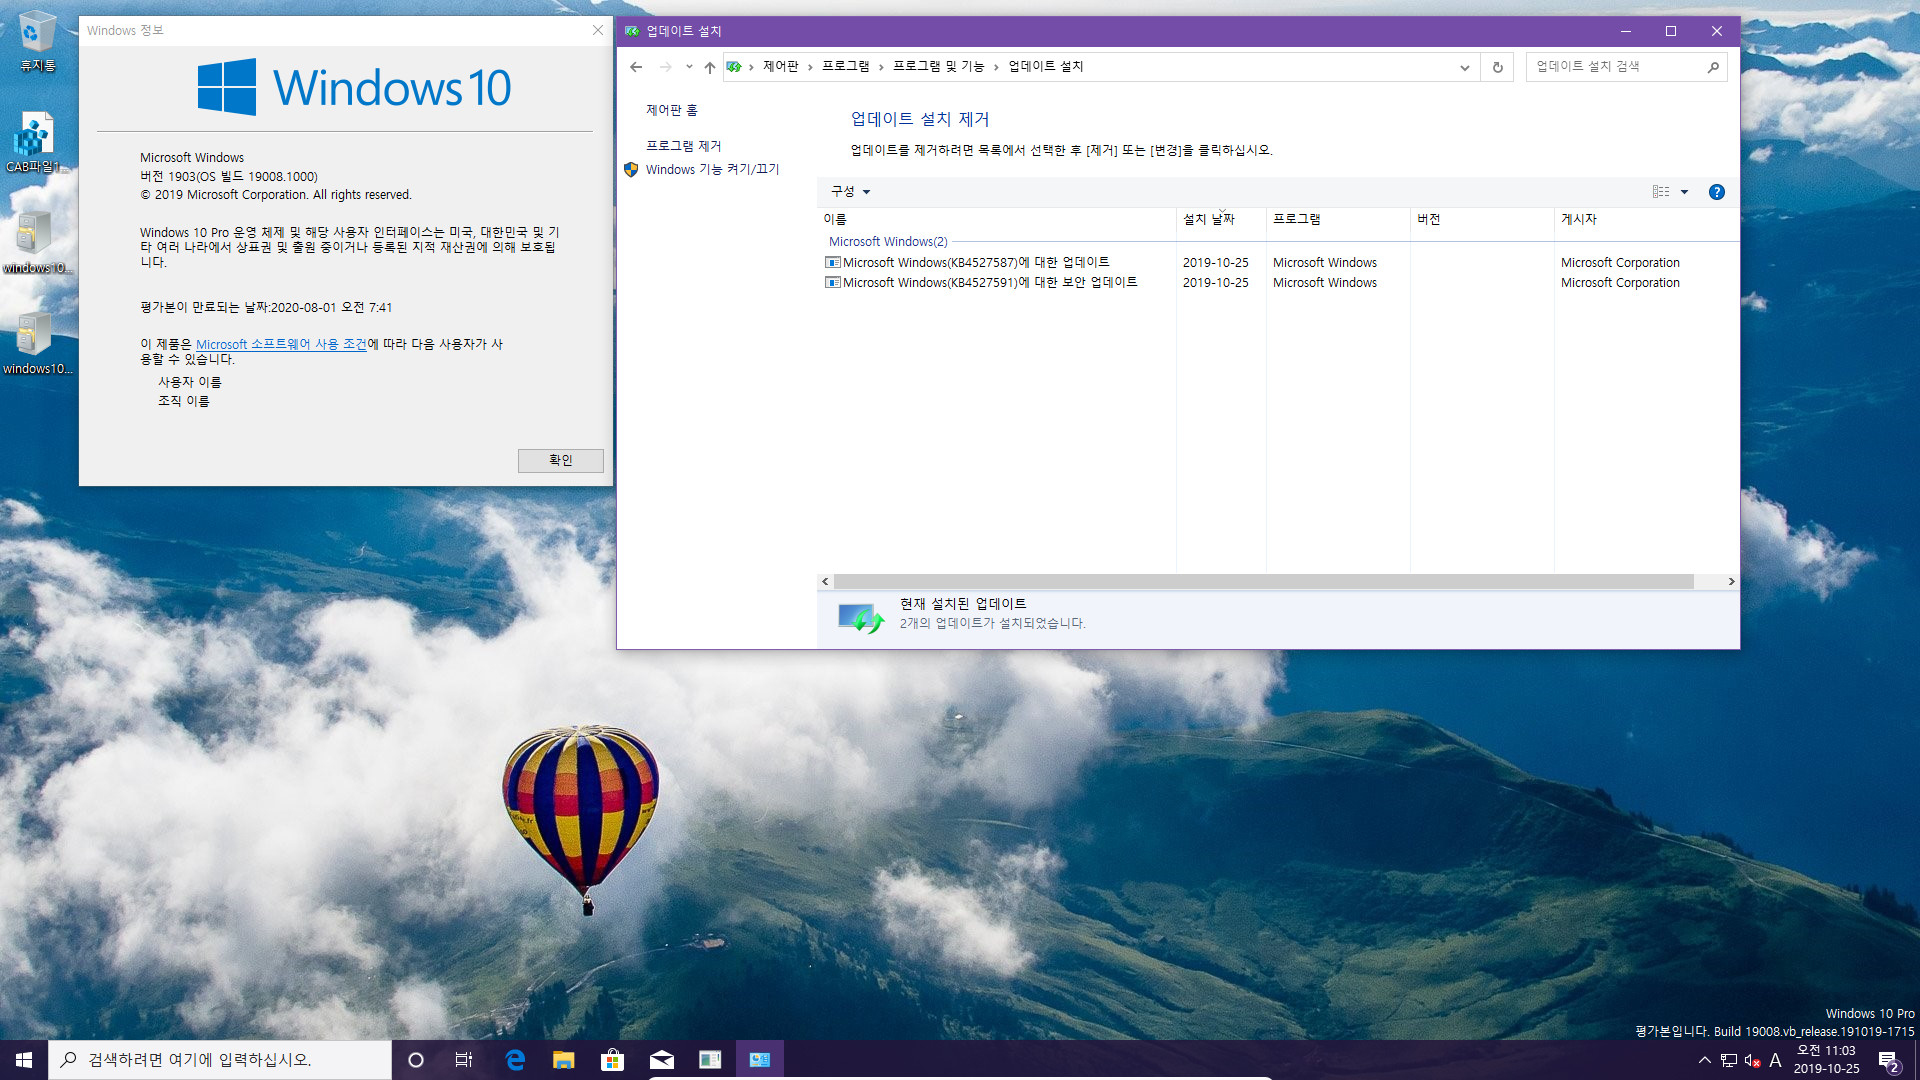Collapse the Microsoft Windows(2) group
This screenshot has height=1080, width=1920.
(888, 242)
